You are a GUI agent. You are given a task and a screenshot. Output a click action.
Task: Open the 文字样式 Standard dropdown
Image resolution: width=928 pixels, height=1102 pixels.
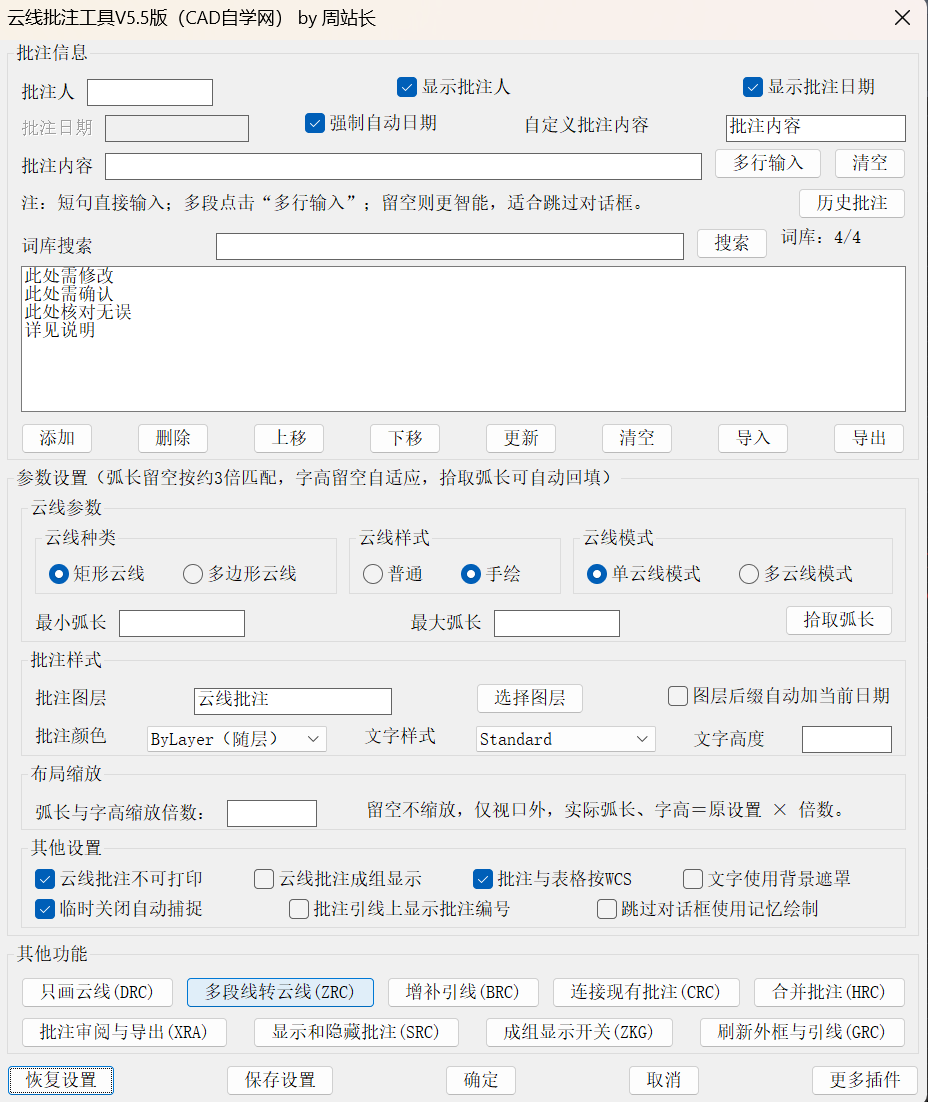(565, 739)
